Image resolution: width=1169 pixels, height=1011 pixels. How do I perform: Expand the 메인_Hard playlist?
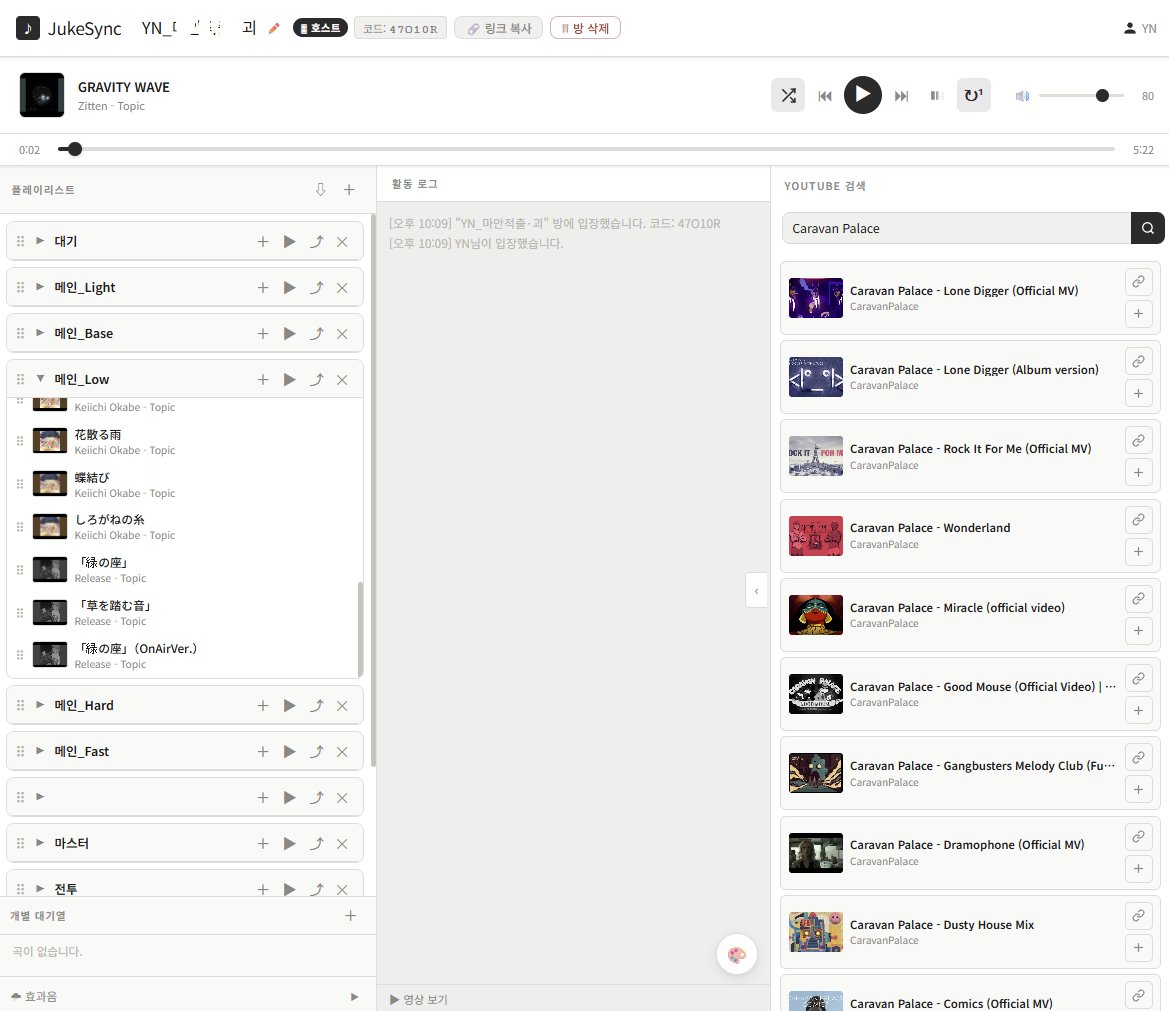(40, 705)
